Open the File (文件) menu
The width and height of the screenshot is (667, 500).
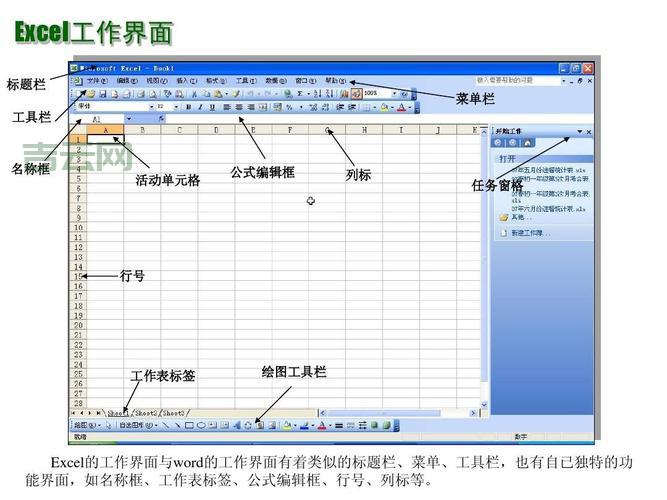point(97,80)
